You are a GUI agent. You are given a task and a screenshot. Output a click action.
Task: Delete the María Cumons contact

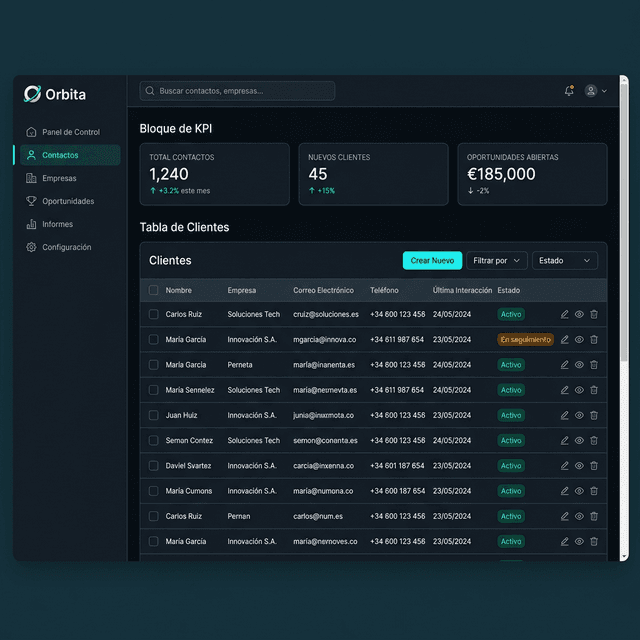pyautogui.click(x=594, y=491)
